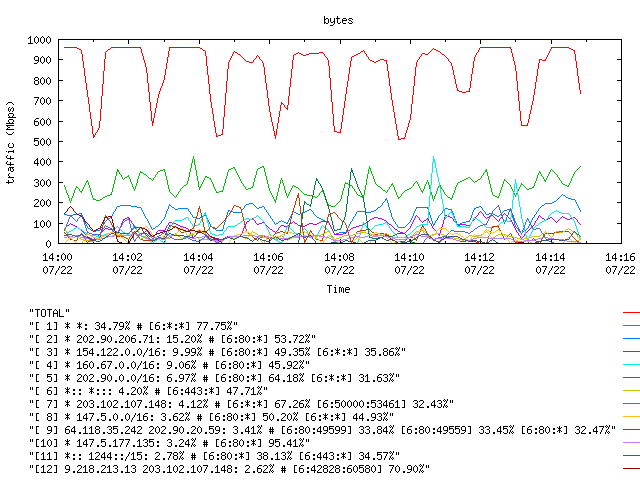This screenshot has height=480, width=640.
Task: Click the red line sample beside TOTAL
Action: pos(631,313)
